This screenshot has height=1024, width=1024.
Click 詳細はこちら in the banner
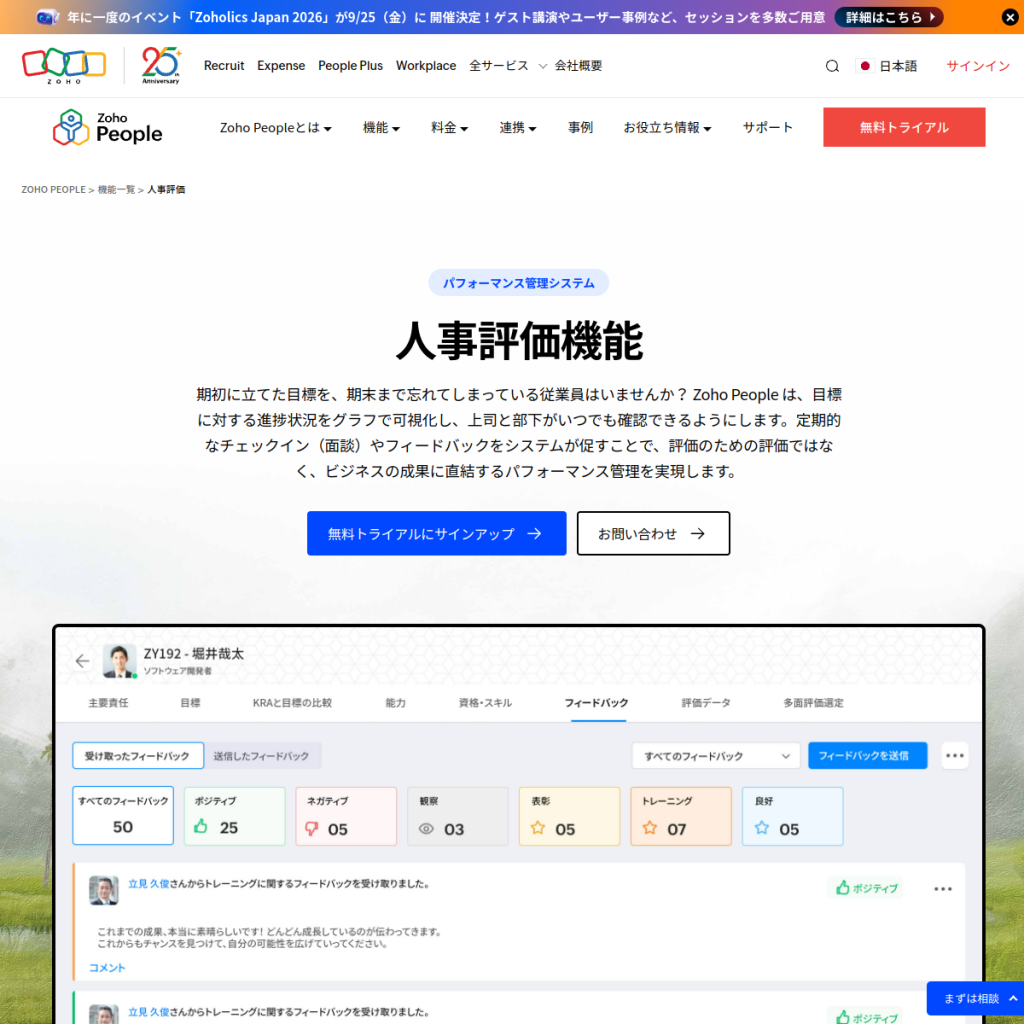[x=888, y=17]
